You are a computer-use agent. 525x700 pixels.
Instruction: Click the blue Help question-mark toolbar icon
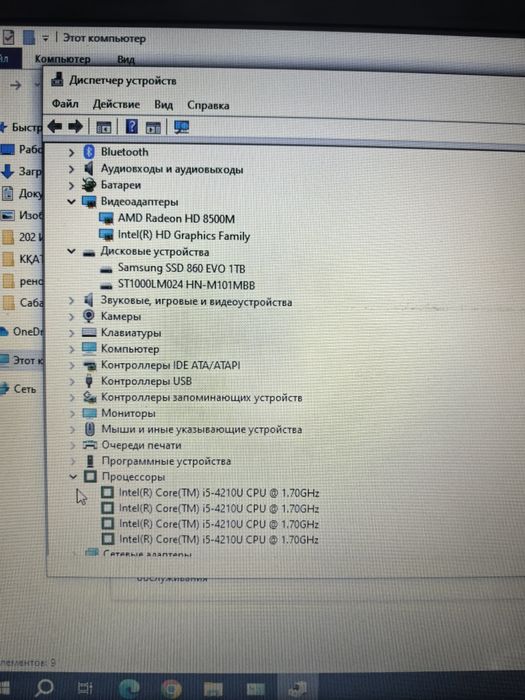(132, 127)
